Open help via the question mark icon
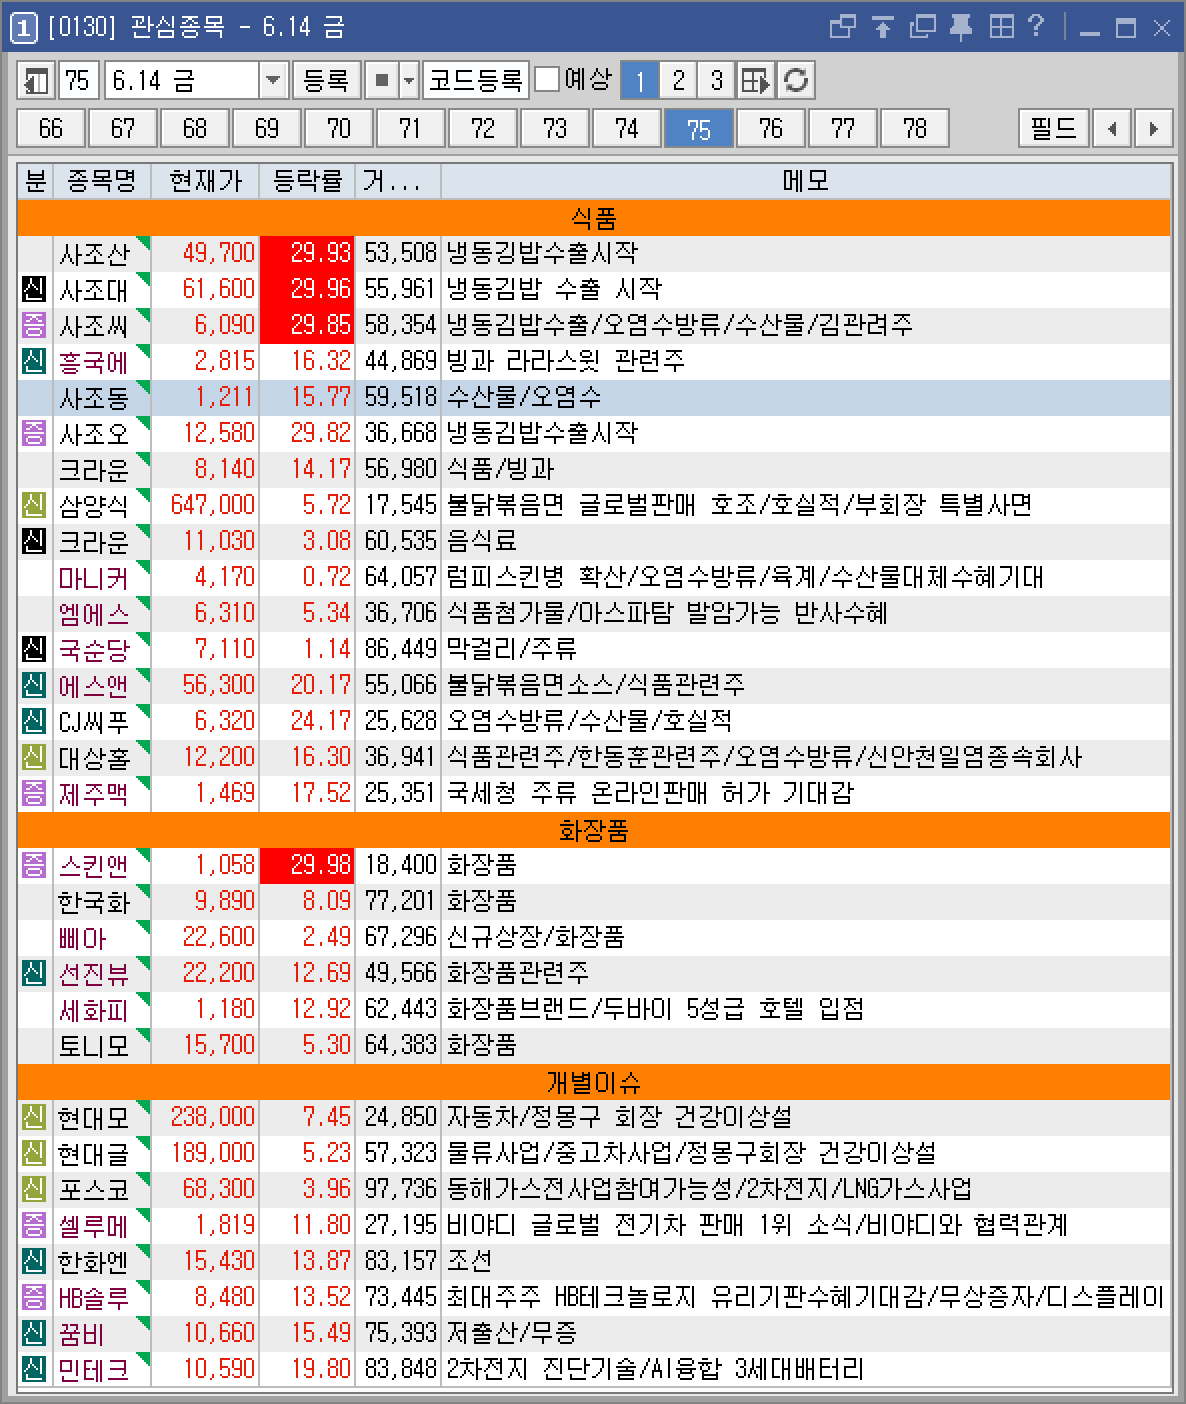Image resolution: width=1186 pixels, height=1404 pixels. pyautogui.click(x=1036, y=27)
